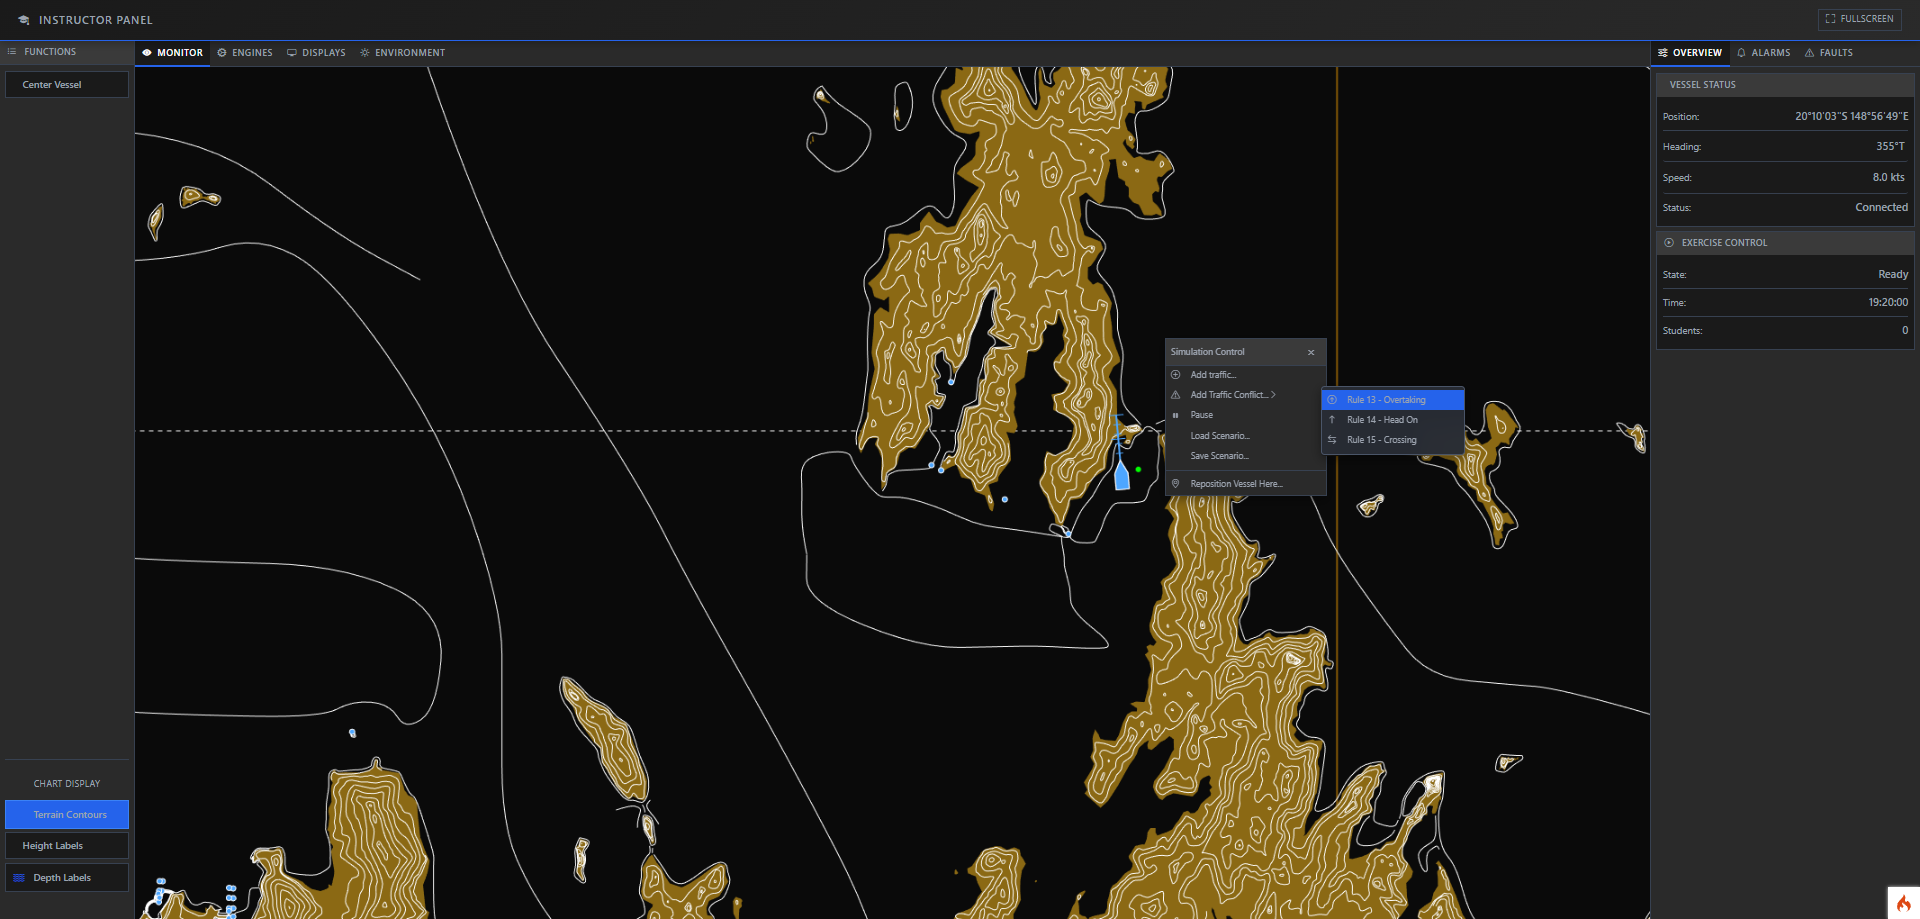Toggle the Terrain Contours chart display
This screenshot has height=919, width=1920.
tap(66, 814)
